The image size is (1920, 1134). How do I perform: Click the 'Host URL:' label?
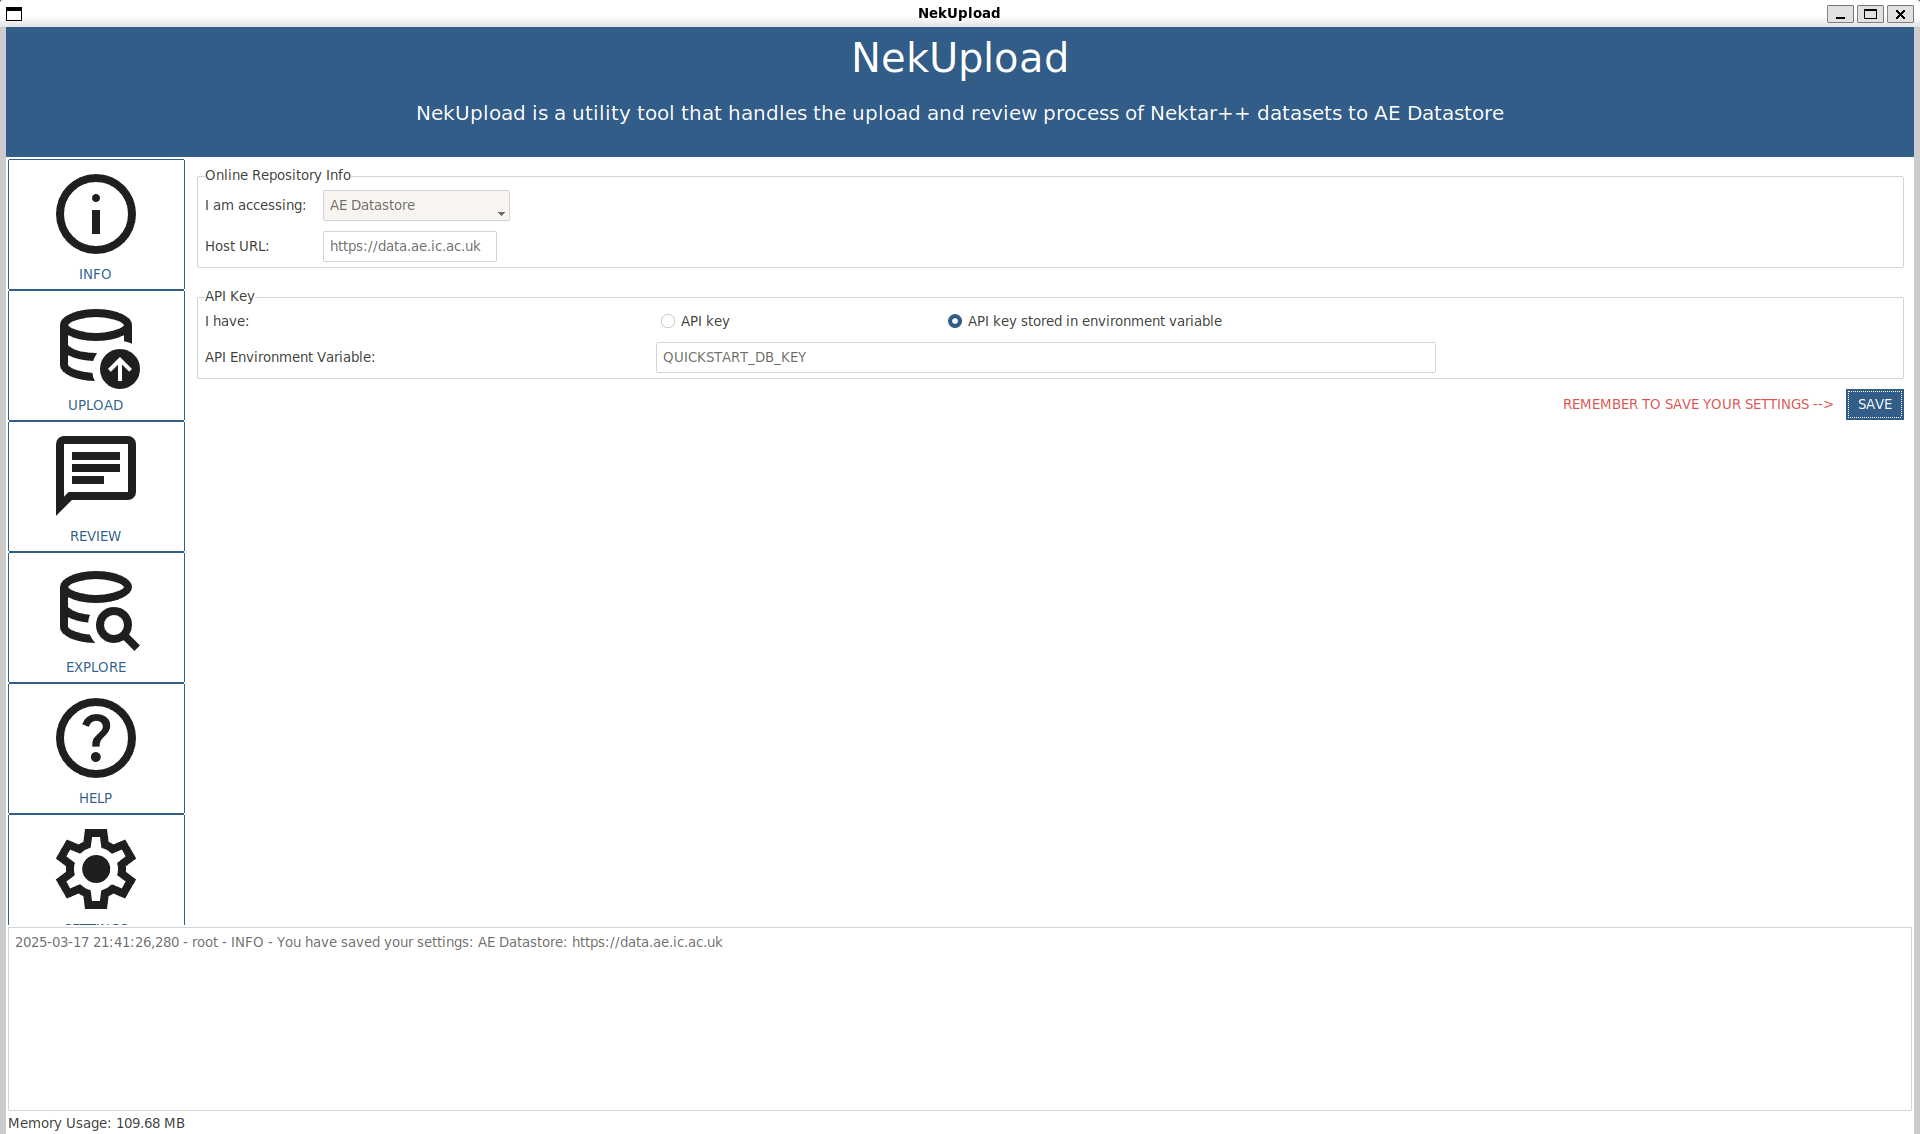click(237, 246)
